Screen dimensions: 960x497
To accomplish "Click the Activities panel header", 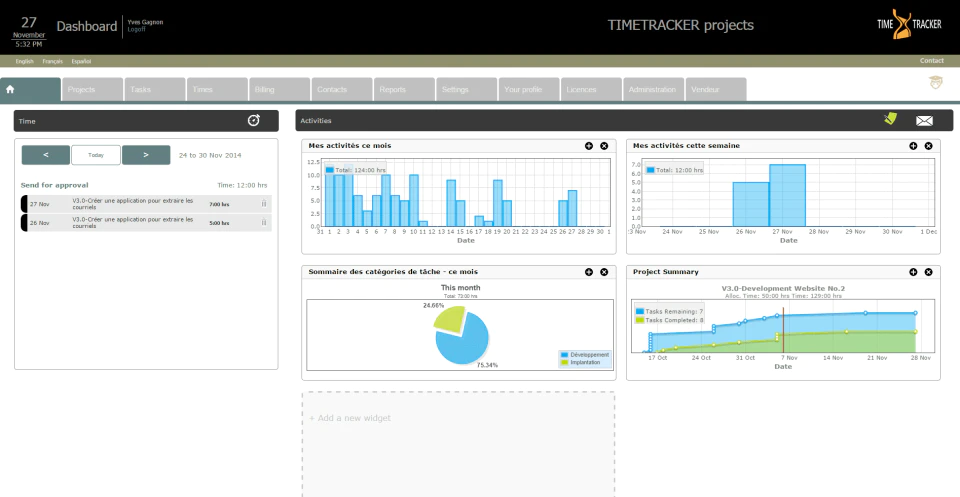I will click(624, 121).
